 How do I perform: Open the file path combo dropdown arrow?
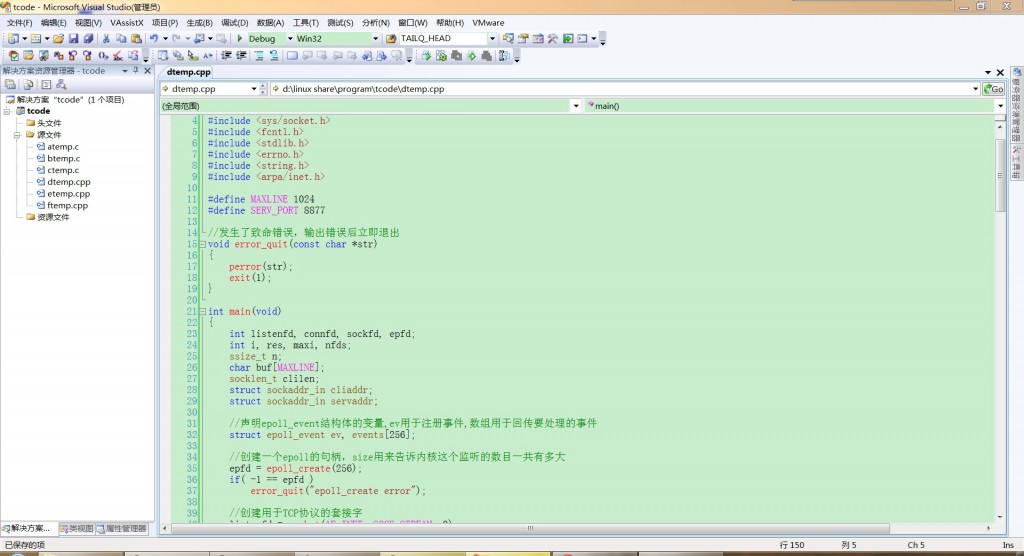click(975, 89)
